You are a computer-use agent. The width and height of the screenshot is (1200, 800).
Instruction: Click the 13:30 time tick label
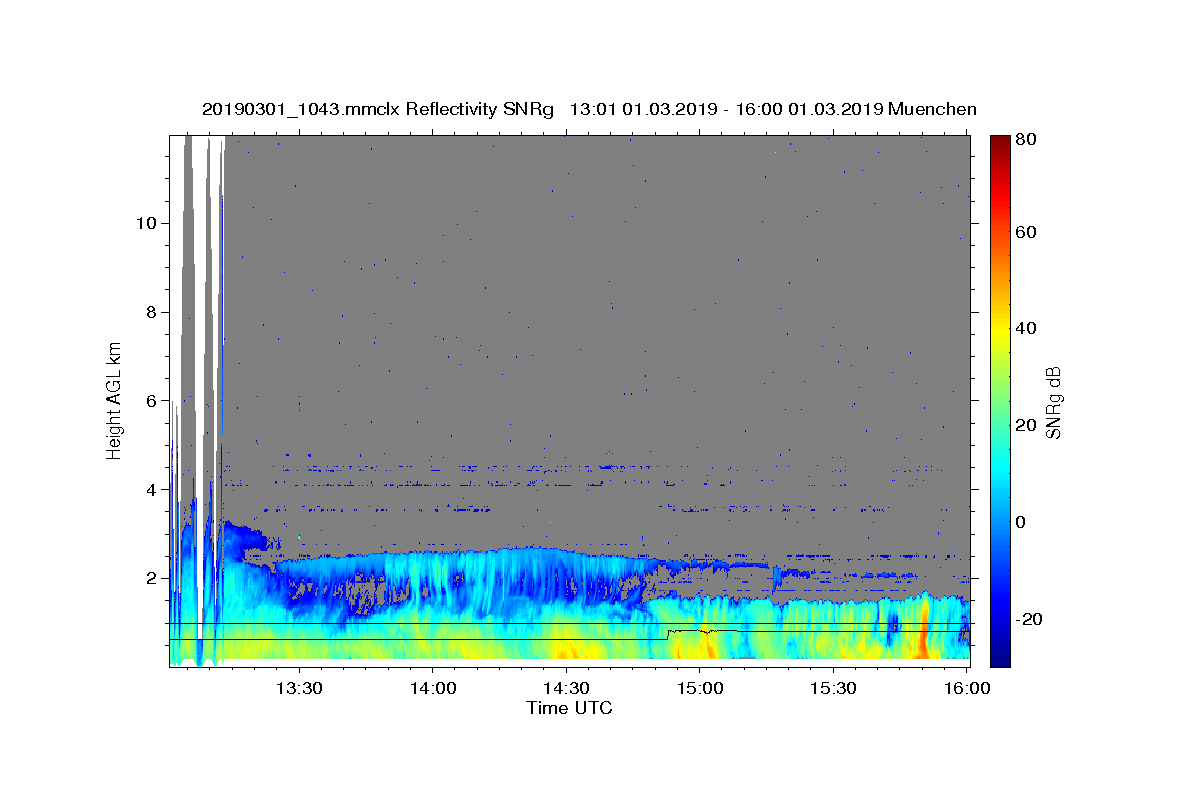tap(298, 688)
